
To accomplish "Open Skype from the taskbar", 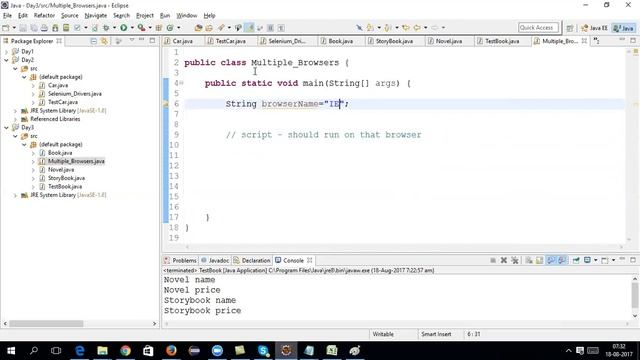I will click(x=263, y=350).
